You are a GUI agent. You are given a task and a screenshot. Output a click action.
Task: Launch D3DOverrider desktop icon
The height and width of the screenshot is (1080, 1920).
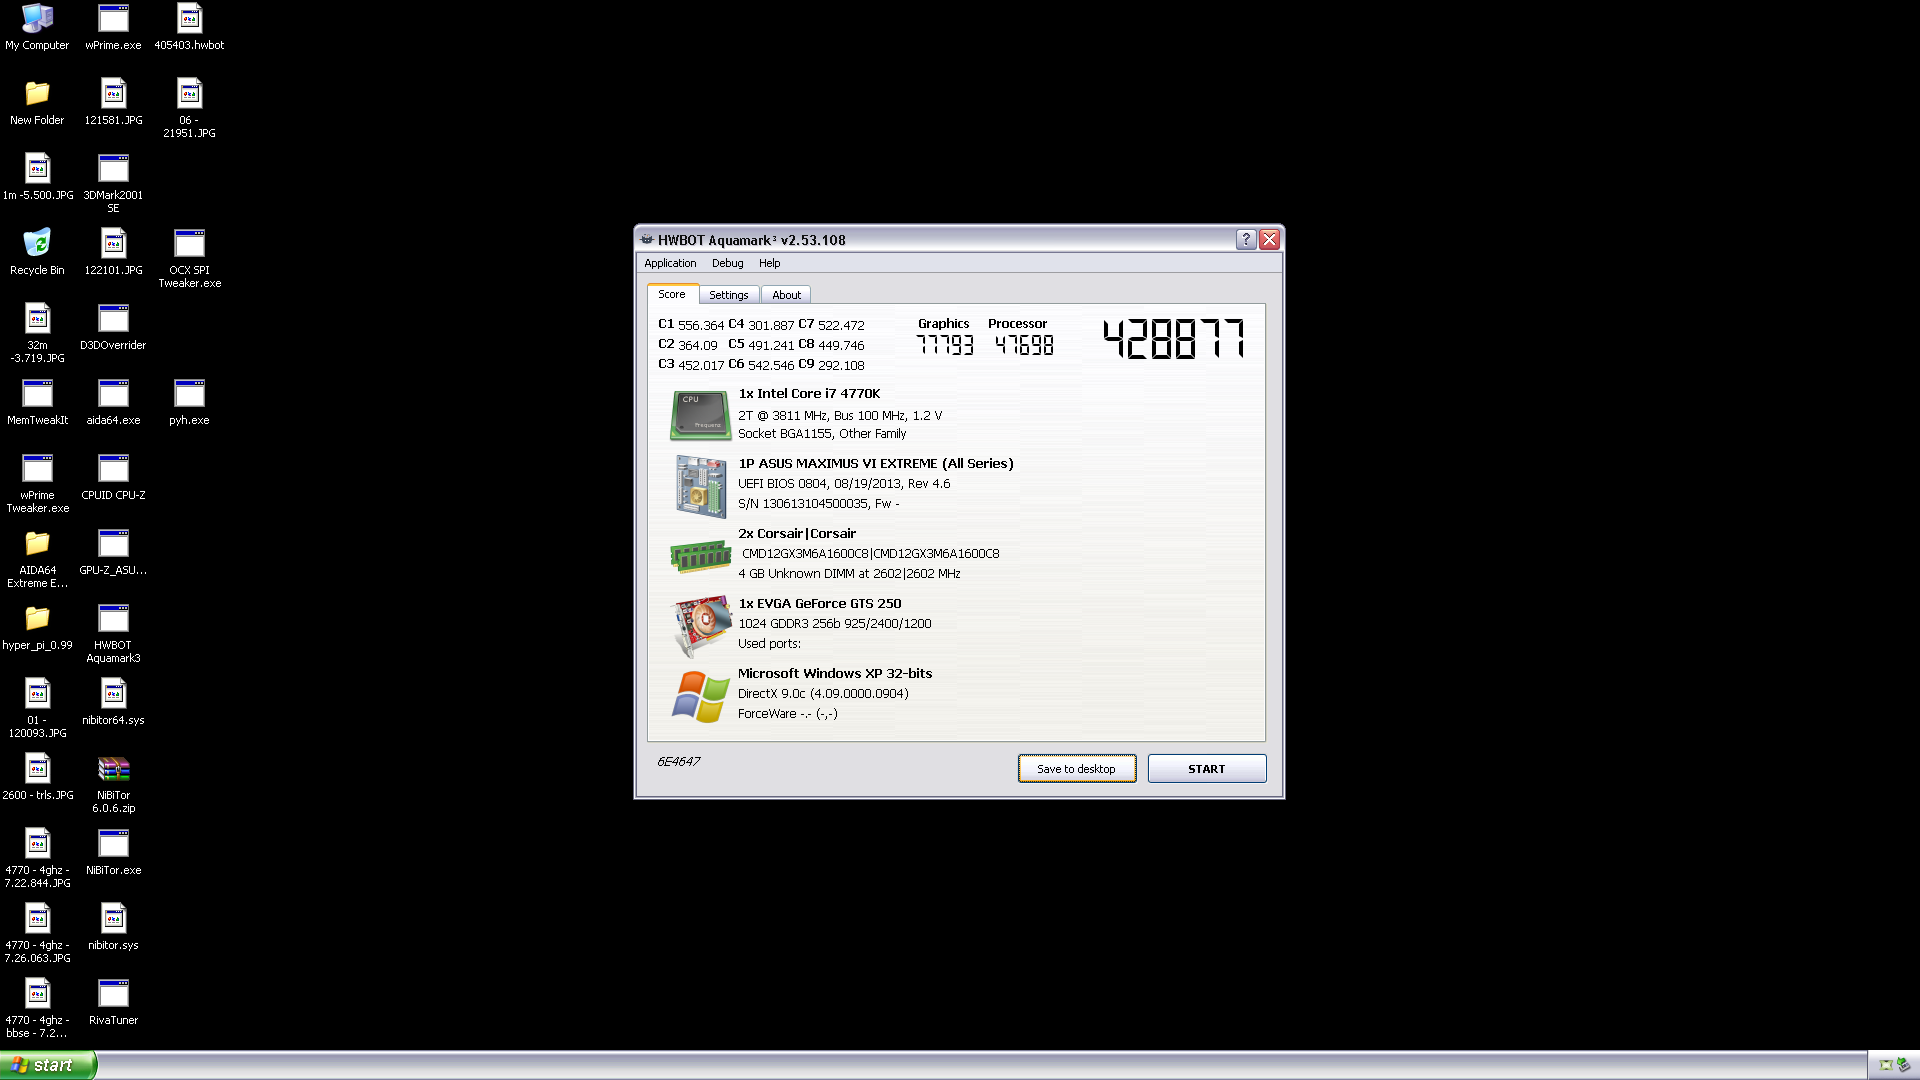(113, 327)
